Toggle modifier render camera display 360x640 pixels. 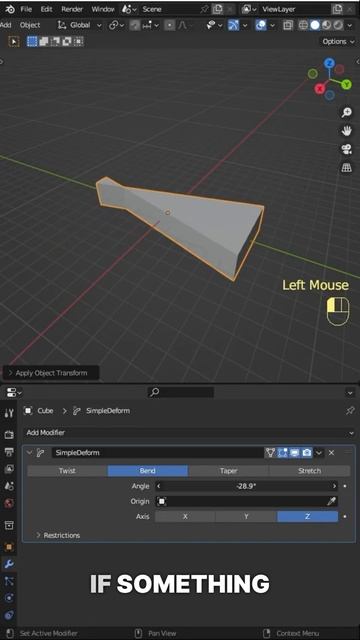point(307,452)
